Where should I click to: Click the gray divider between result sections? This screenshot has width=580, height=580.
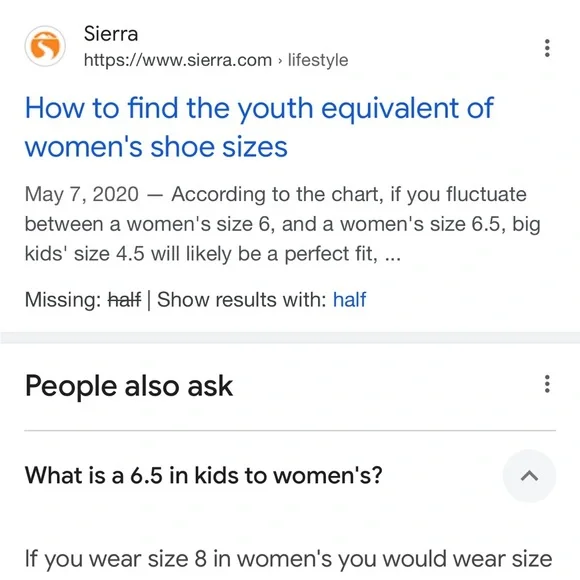(290, 338)
